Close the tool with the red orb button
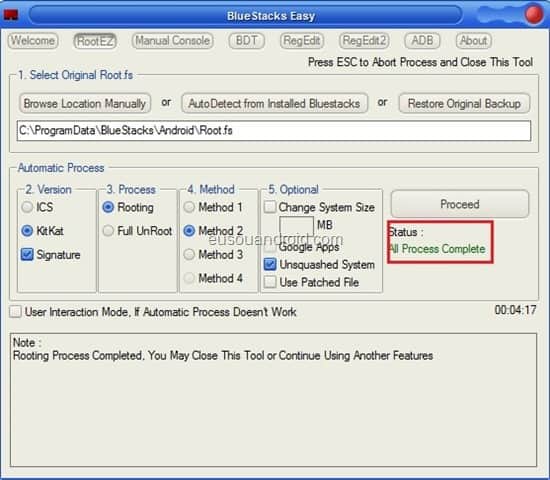The height and width of the screenshot is (480, 550). [x=534, y=14]
